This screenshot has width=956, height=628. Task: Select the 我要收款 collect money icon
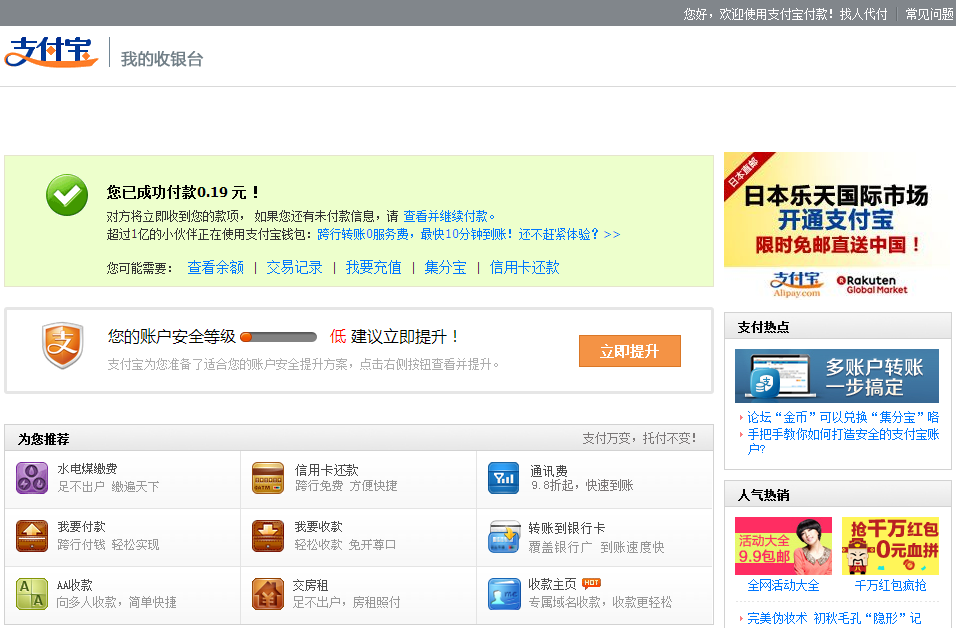[268, 536]
